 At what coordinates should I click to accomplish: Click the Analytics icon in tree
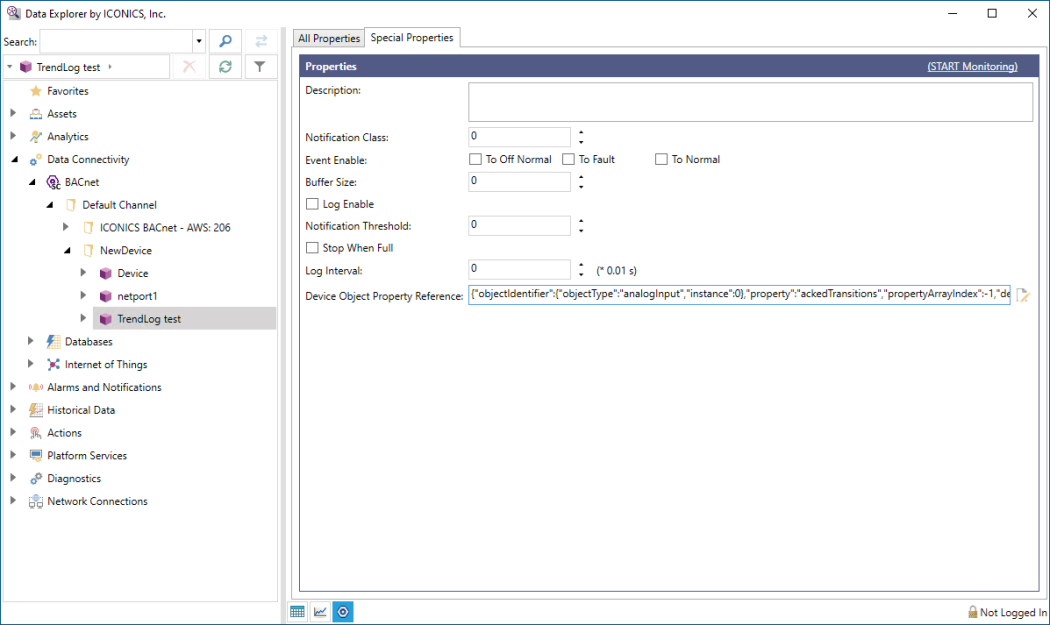[x=36, y=137]
